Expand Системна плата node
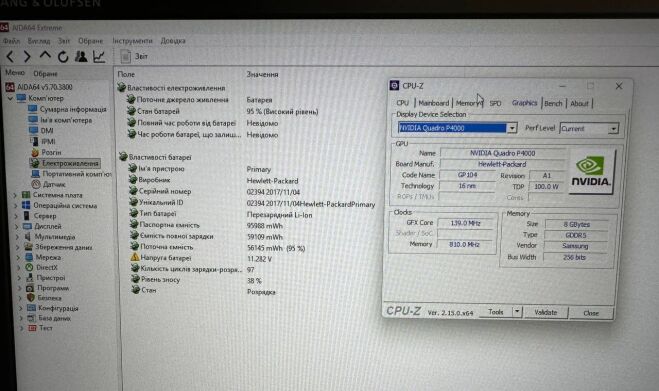This screenshot has height=391, width=659. click(15, 195)
